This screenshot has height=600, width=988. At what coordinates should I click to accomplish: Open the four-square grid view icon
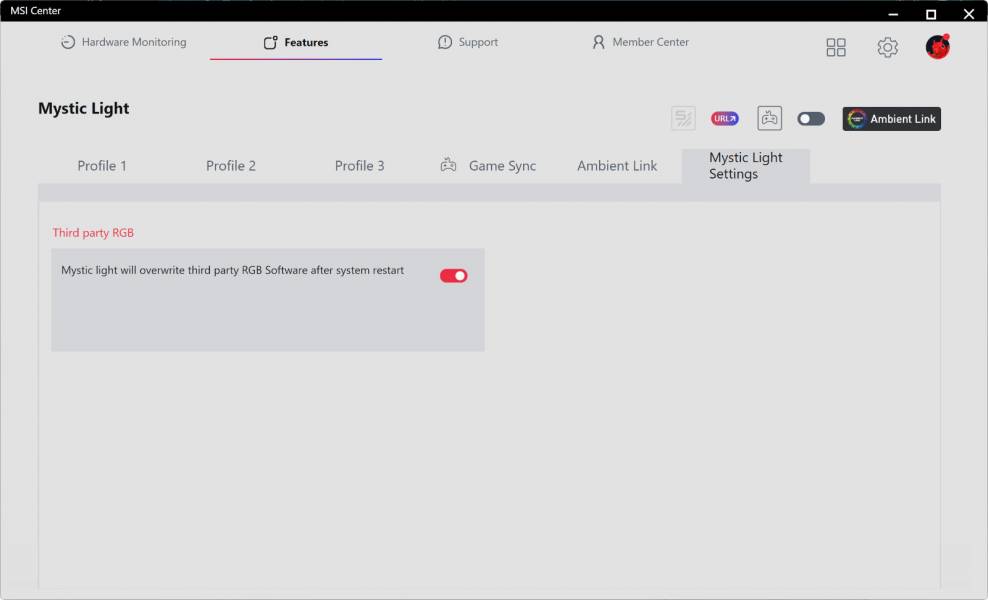click(836, 47)
